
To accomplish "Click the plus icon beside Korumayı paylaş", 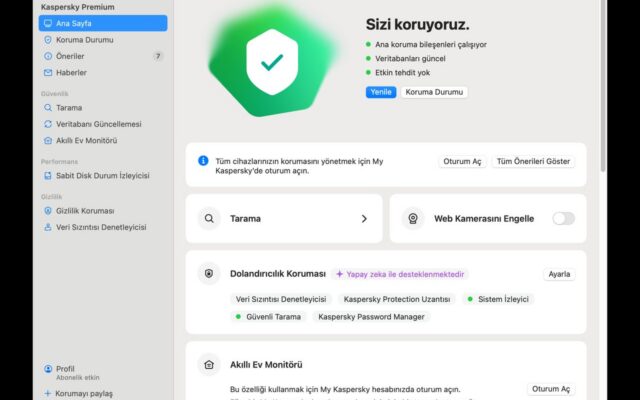I will pos(47,393).
